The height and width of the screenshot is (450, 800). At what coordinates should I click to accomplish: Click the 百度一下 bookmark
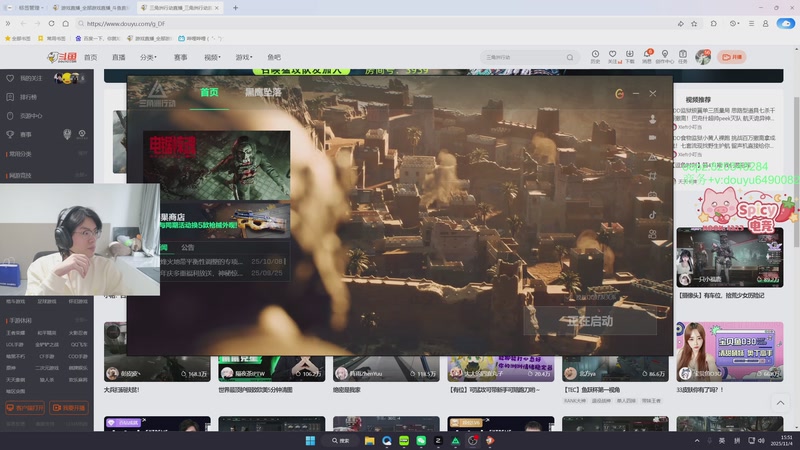97,38
